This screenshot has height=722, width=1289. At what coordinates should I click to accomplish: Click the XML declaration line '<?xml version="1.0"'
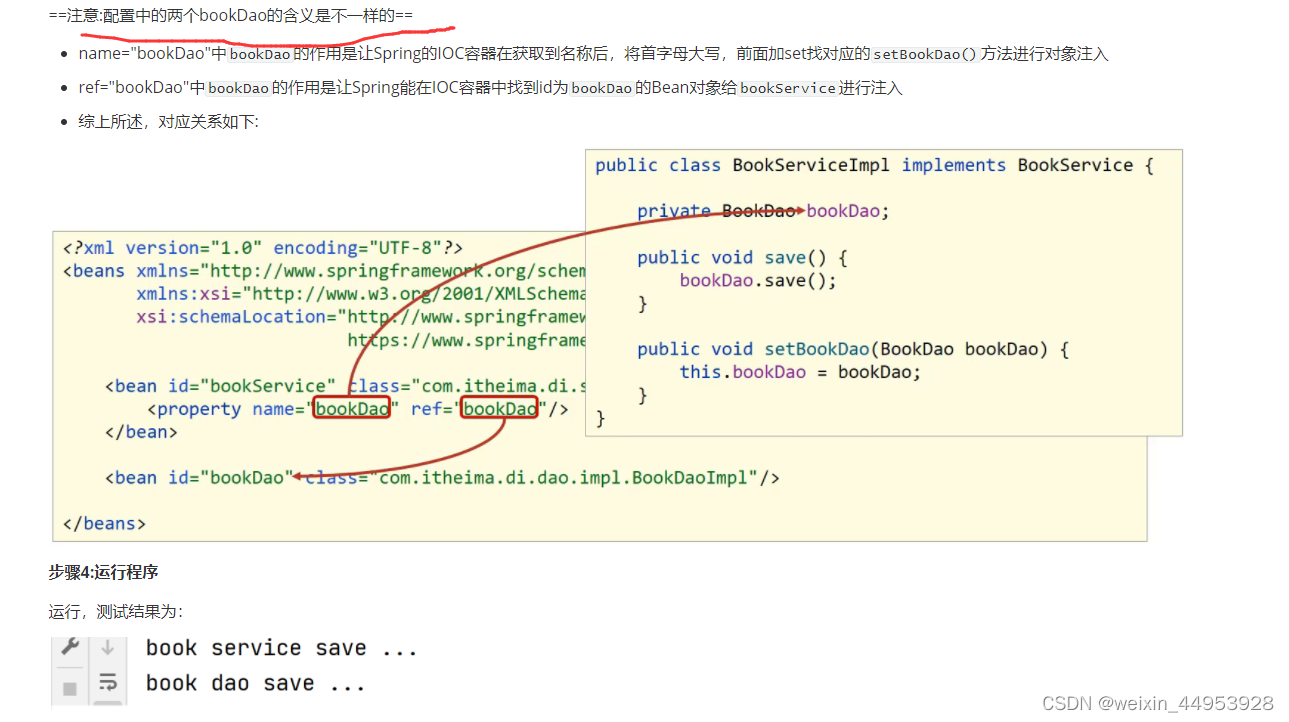click(x=263, y=248)
